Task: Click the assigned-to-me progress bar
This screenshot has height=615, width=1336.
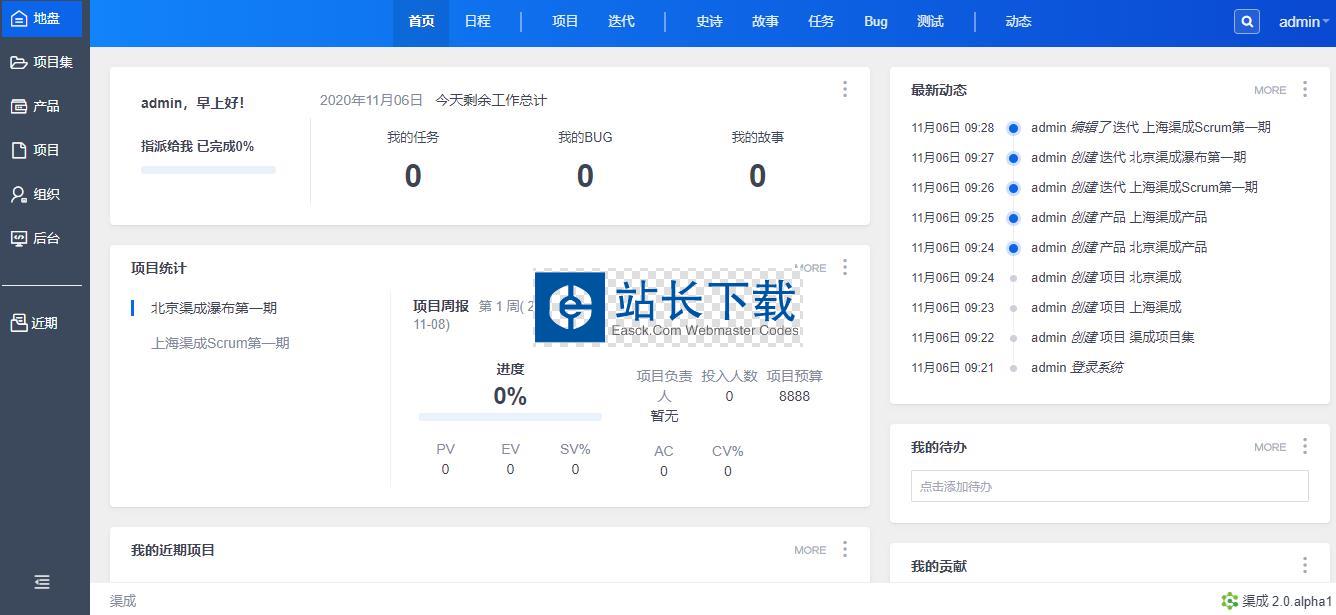Action: click(x=208, y=170)
